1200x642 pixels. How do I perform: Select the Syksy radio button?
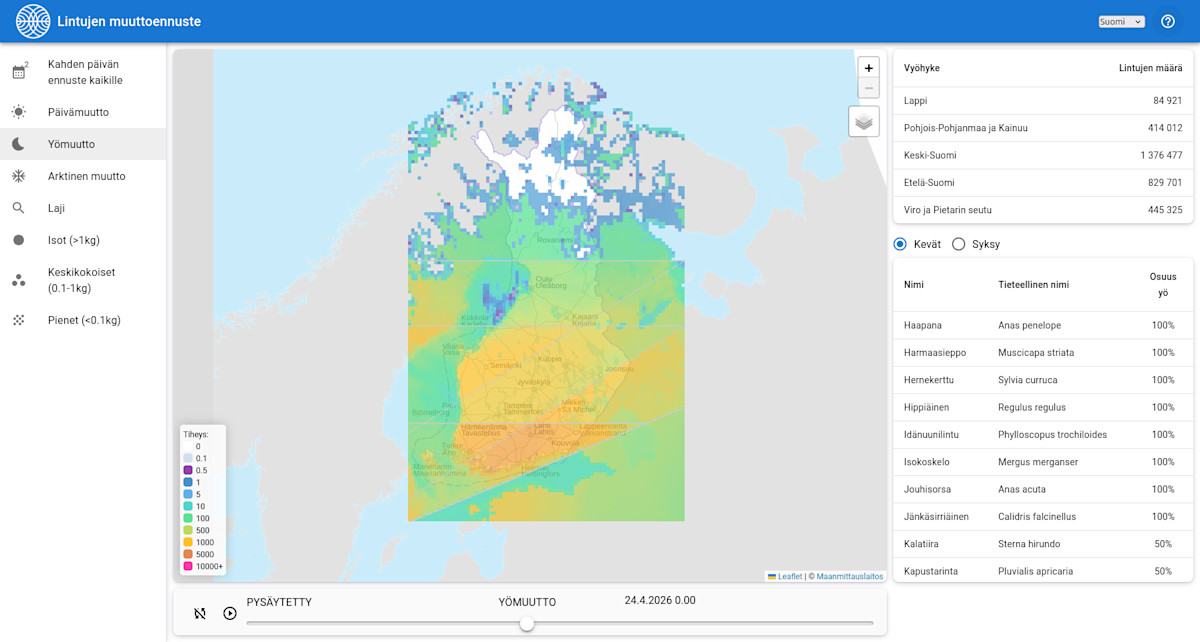958,244
